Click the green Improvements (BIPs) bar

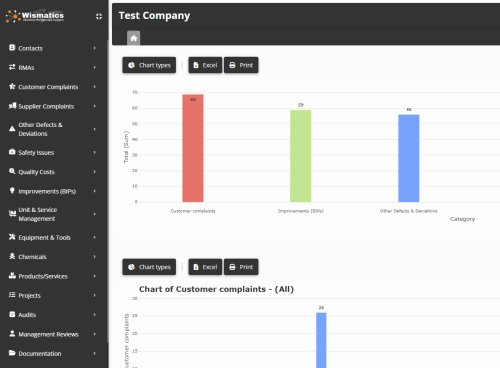tap(301, 156)
